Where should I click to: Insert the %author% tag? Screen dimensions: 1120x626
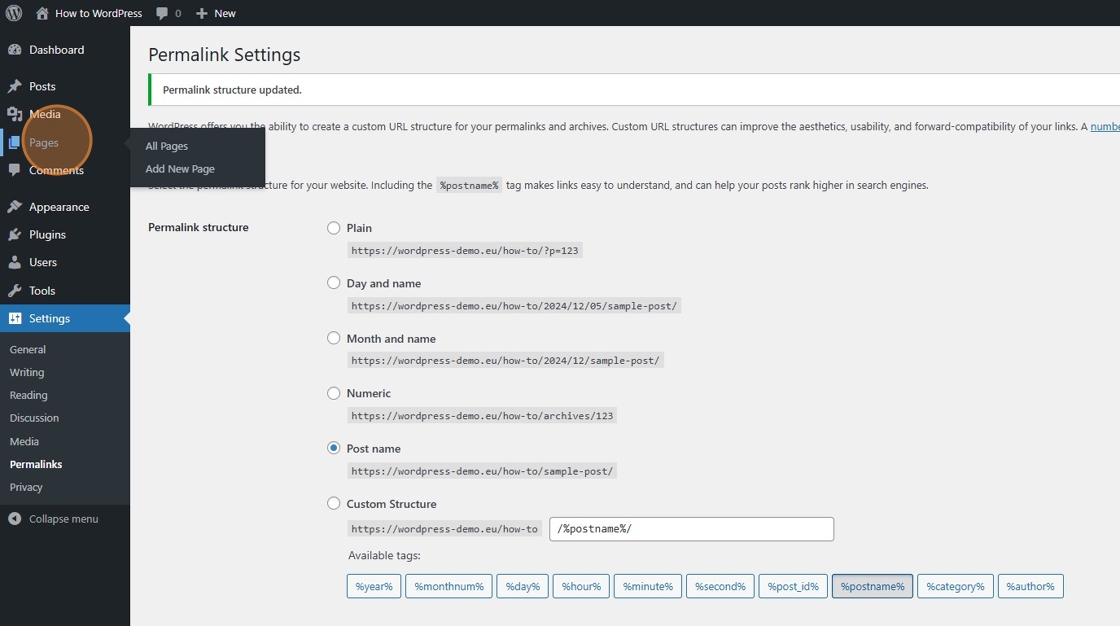(x=1031, y=586)
